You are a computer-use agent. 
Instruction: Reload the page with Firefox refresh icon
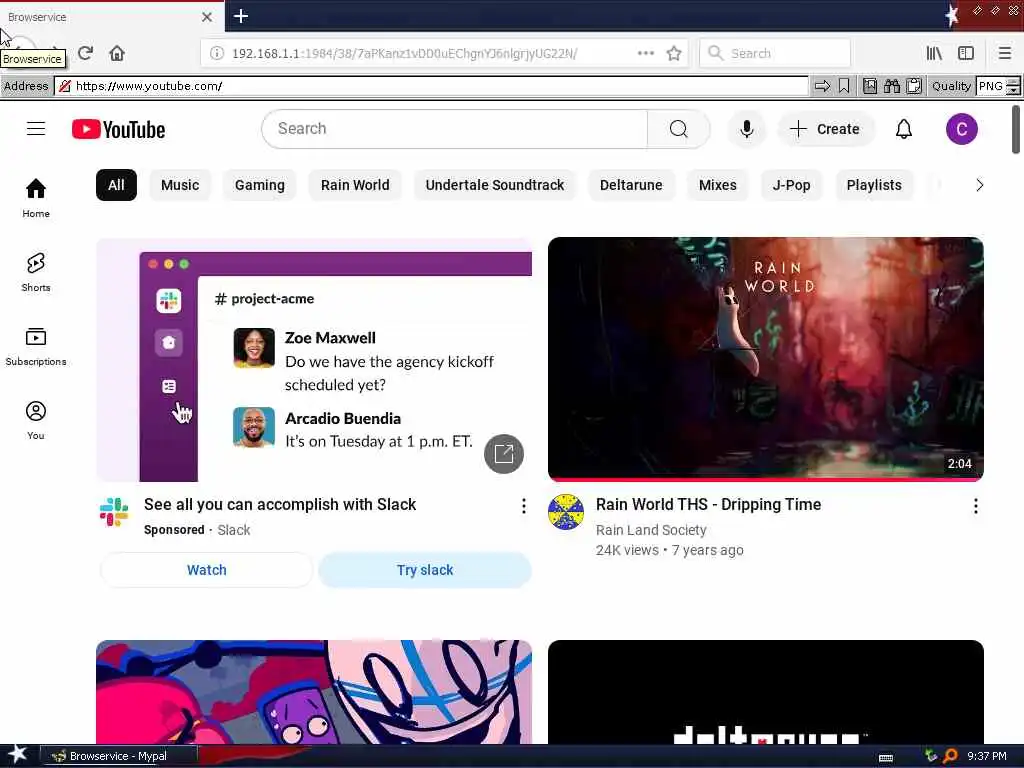(86, 53)
